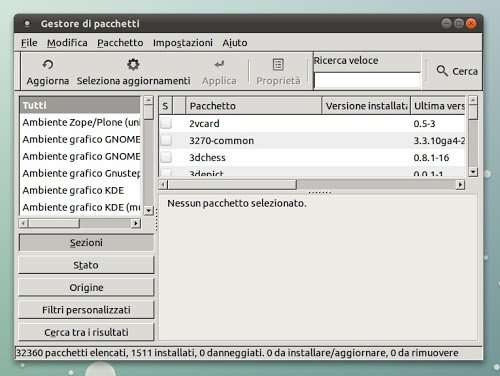Click package list vertical scrollbar thumb

pyautogui.click(x=473, y=112)
